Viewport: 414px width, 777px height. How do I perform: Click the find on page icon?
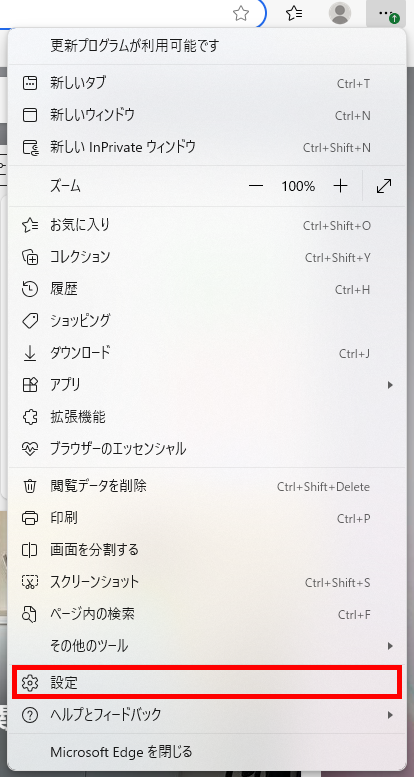[30, 614]
